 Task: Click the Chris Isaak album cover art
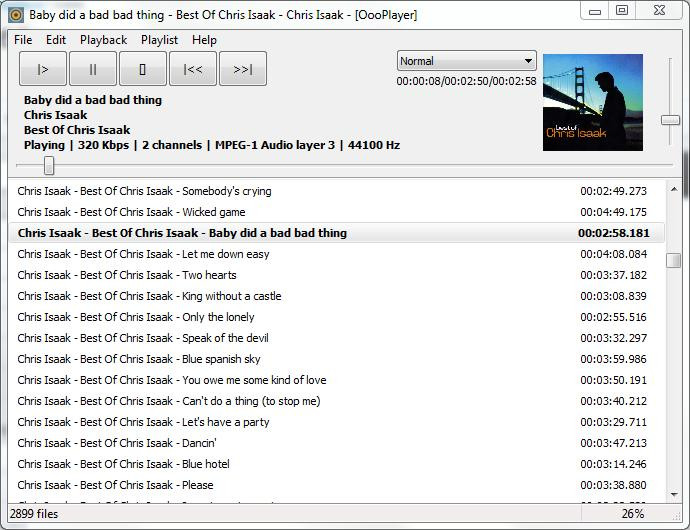tap(593, 102)
